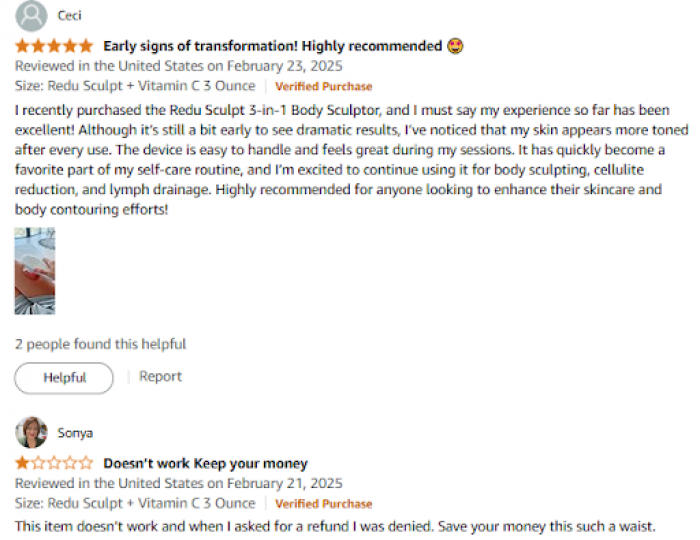Click the heart-eyes emoji in review title
Viewport: 700px width, 540px height.
(455, 46)
